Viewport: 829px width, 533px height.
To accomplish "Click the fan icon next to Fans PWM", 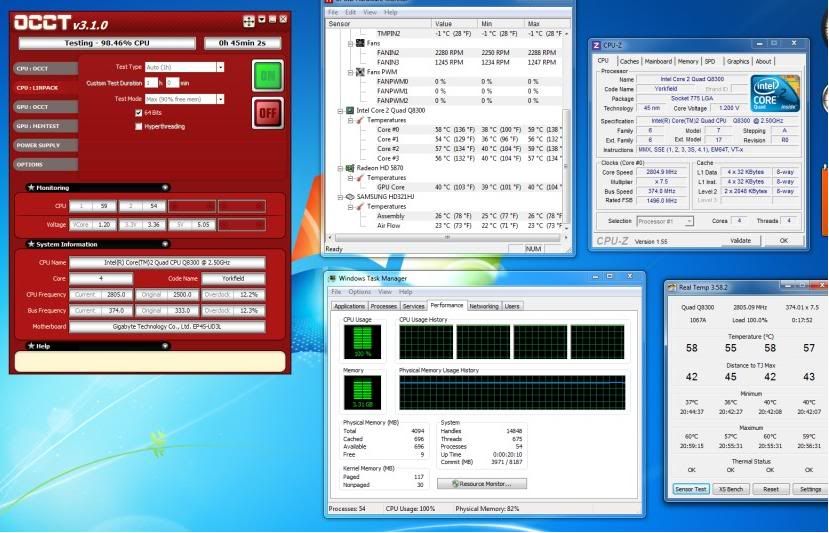I will click(360, 72).
